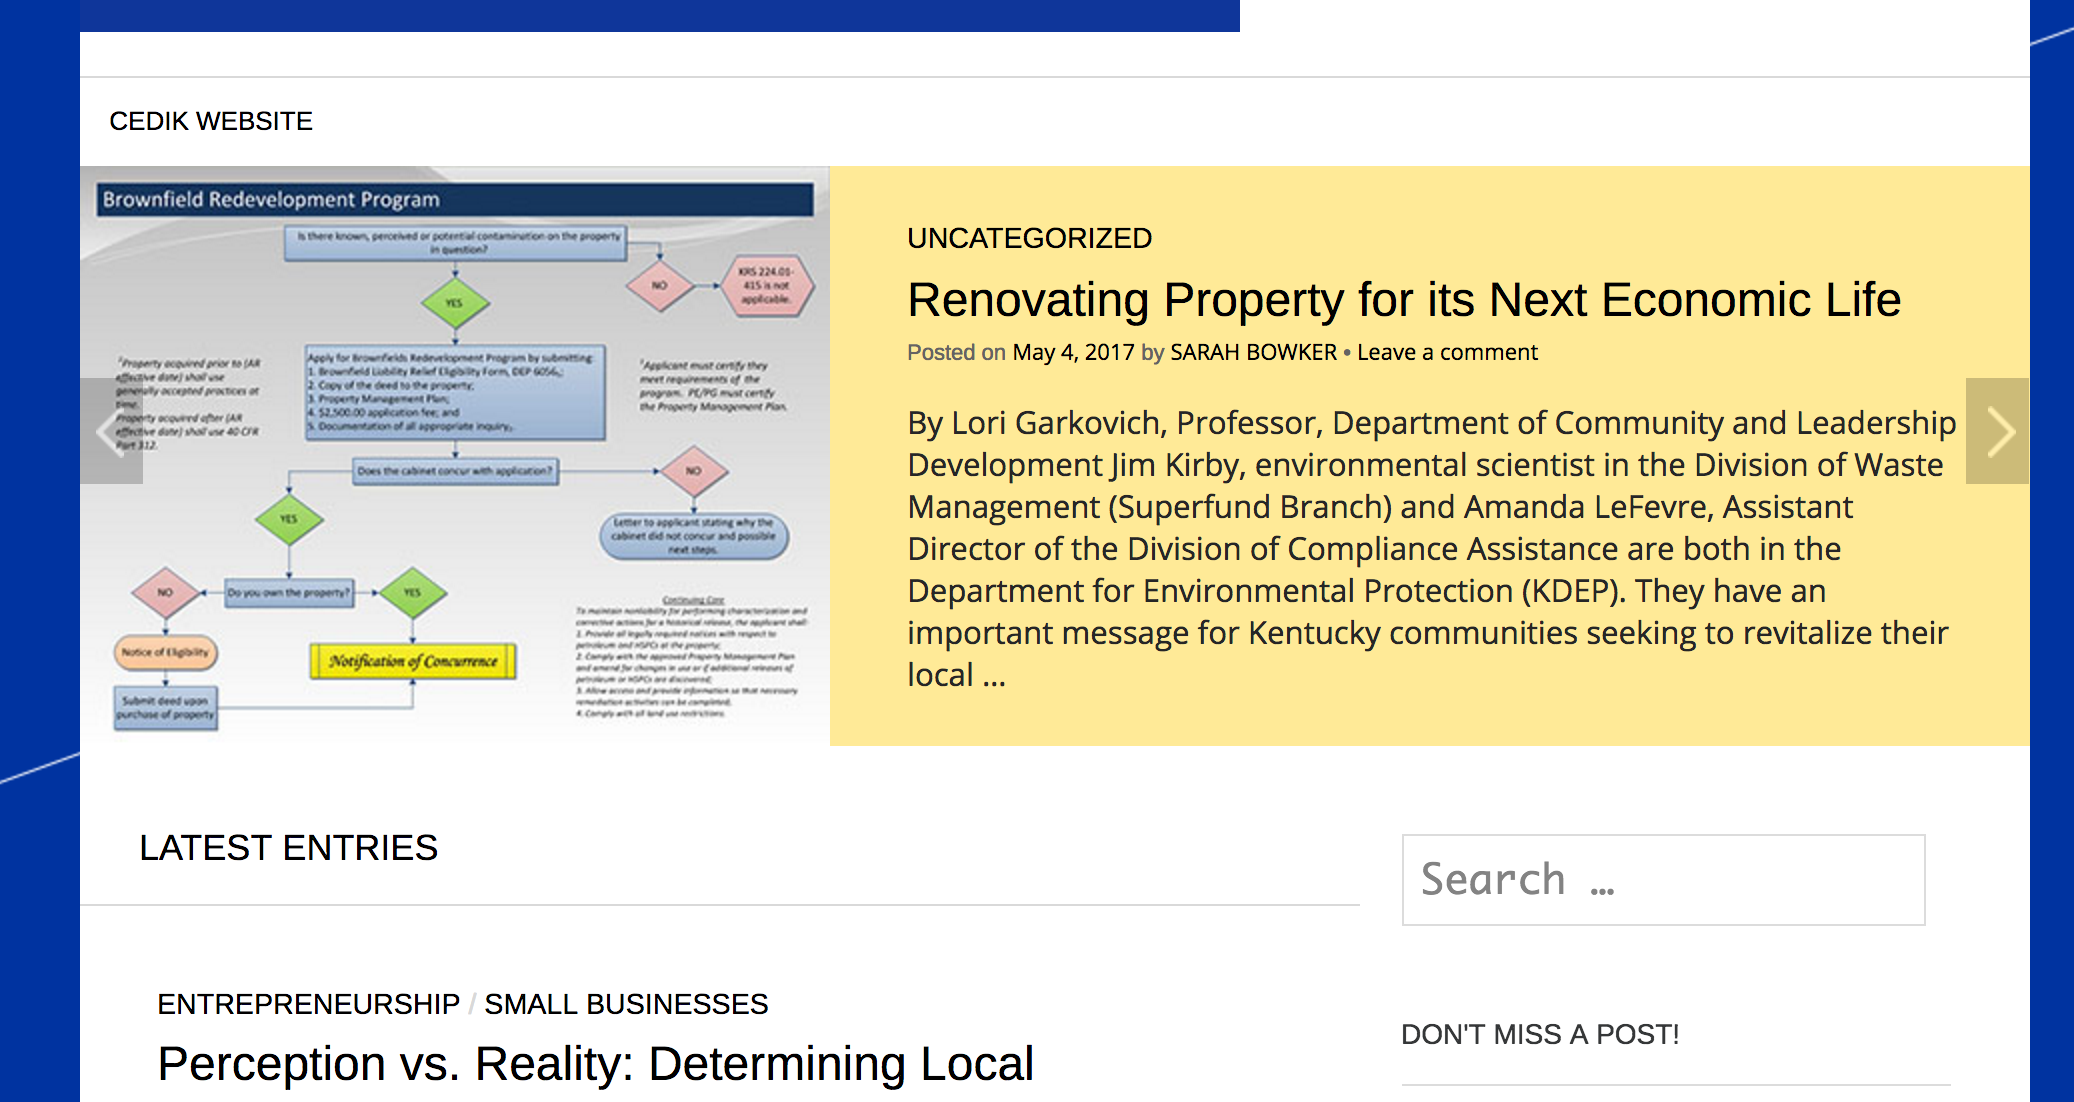Click the excerpt beginning 'By Lori Garkovich'
2074x1102 pixels.
pos(1430,548)
